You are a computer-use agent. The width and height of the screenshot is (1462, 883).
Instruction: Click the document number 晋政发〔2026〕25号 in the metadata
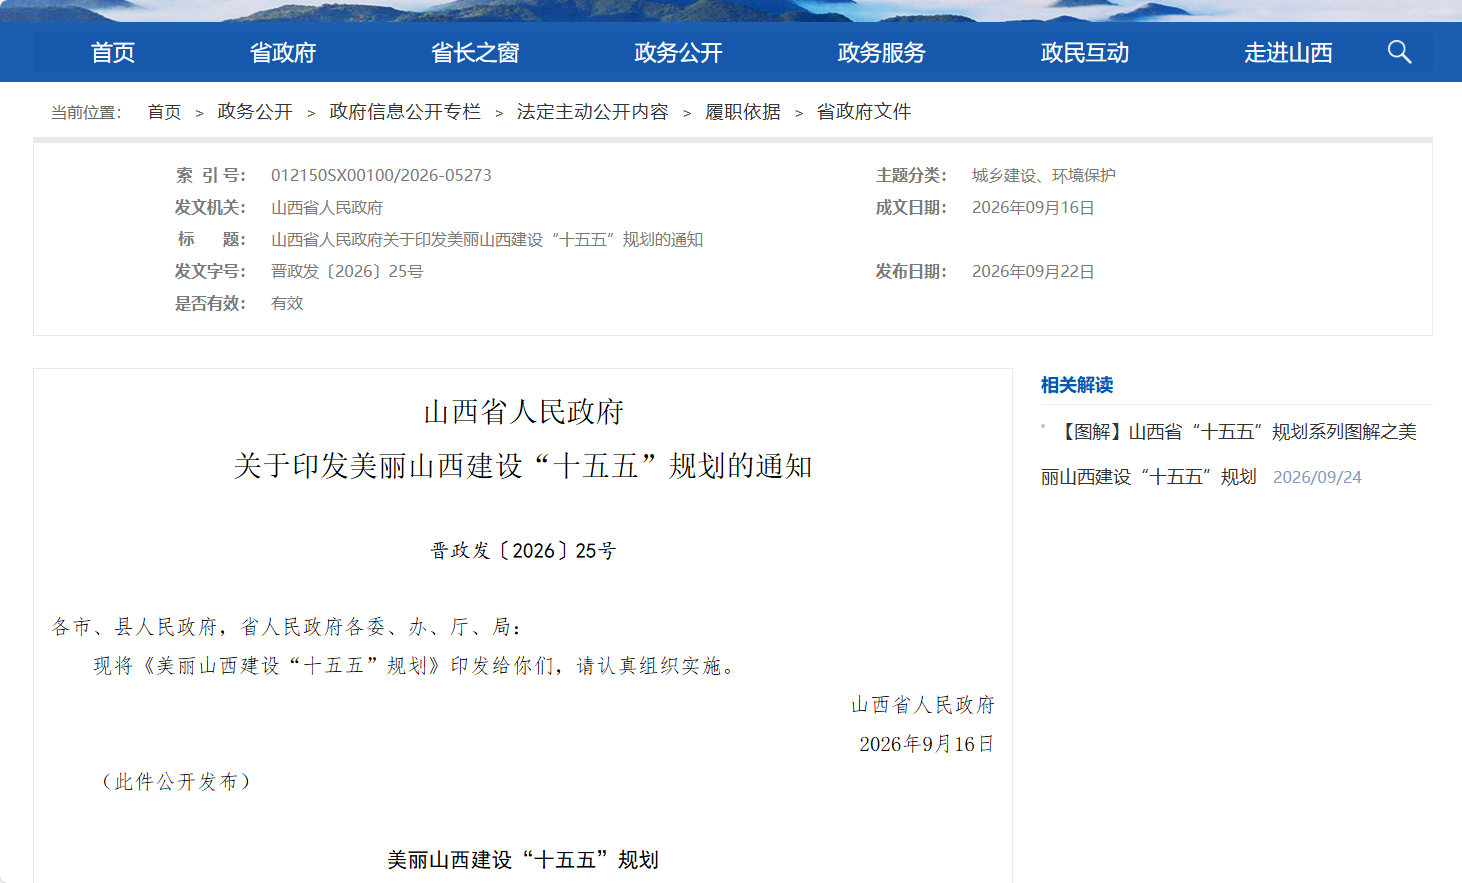(347, 271)
